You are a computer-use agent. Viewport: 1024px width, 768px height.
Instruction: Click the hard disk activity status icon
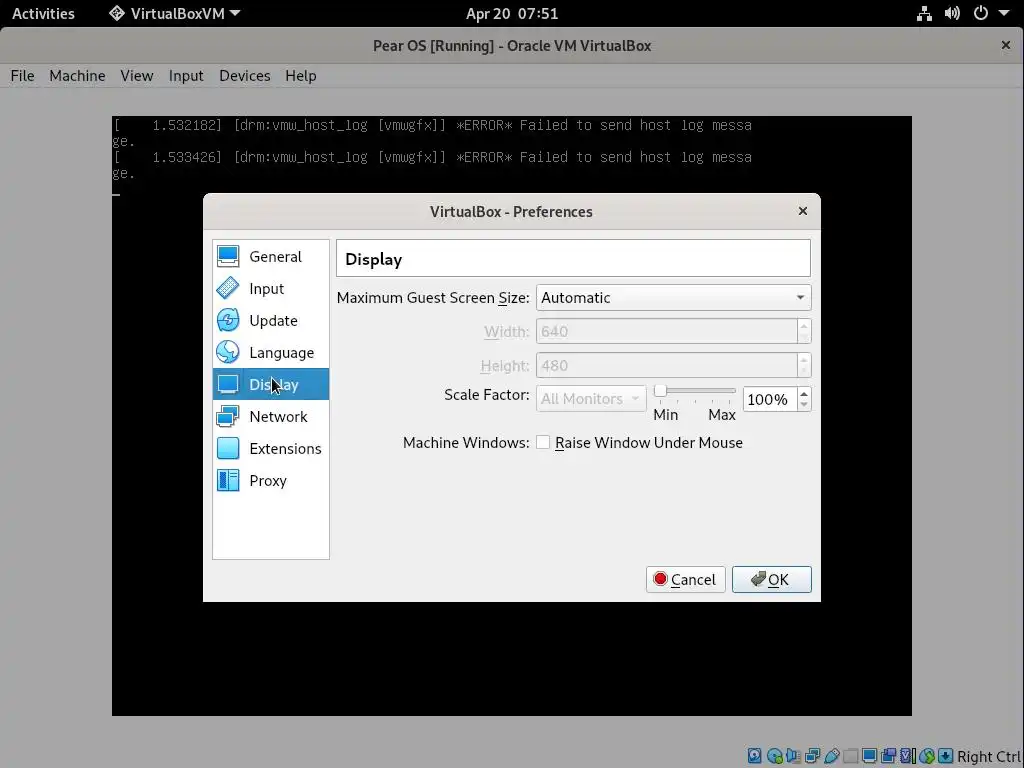click(754, 756)
